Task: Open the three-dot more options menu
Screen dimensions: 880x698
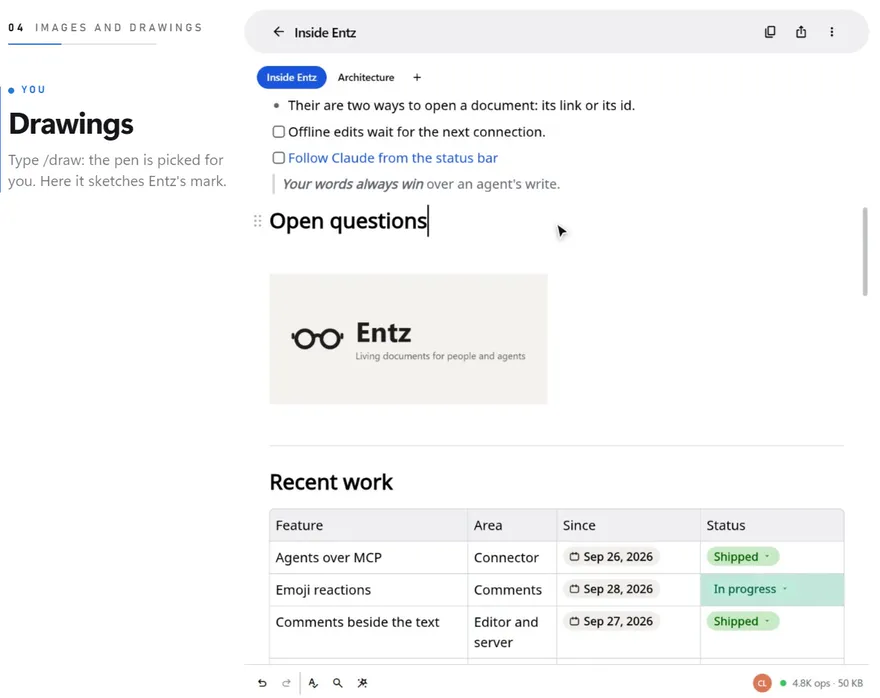Action: point(832,32)
